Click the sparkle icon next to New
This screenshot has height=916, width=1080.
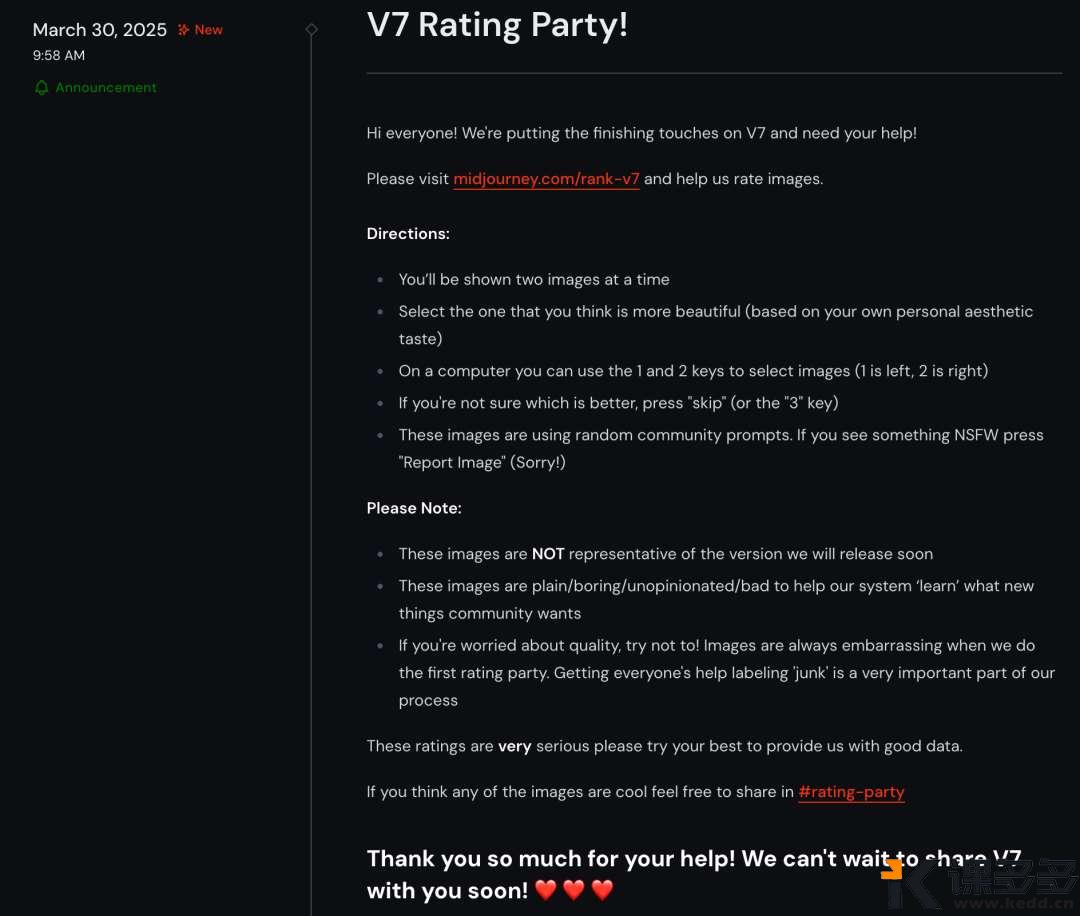coord(183,30)
